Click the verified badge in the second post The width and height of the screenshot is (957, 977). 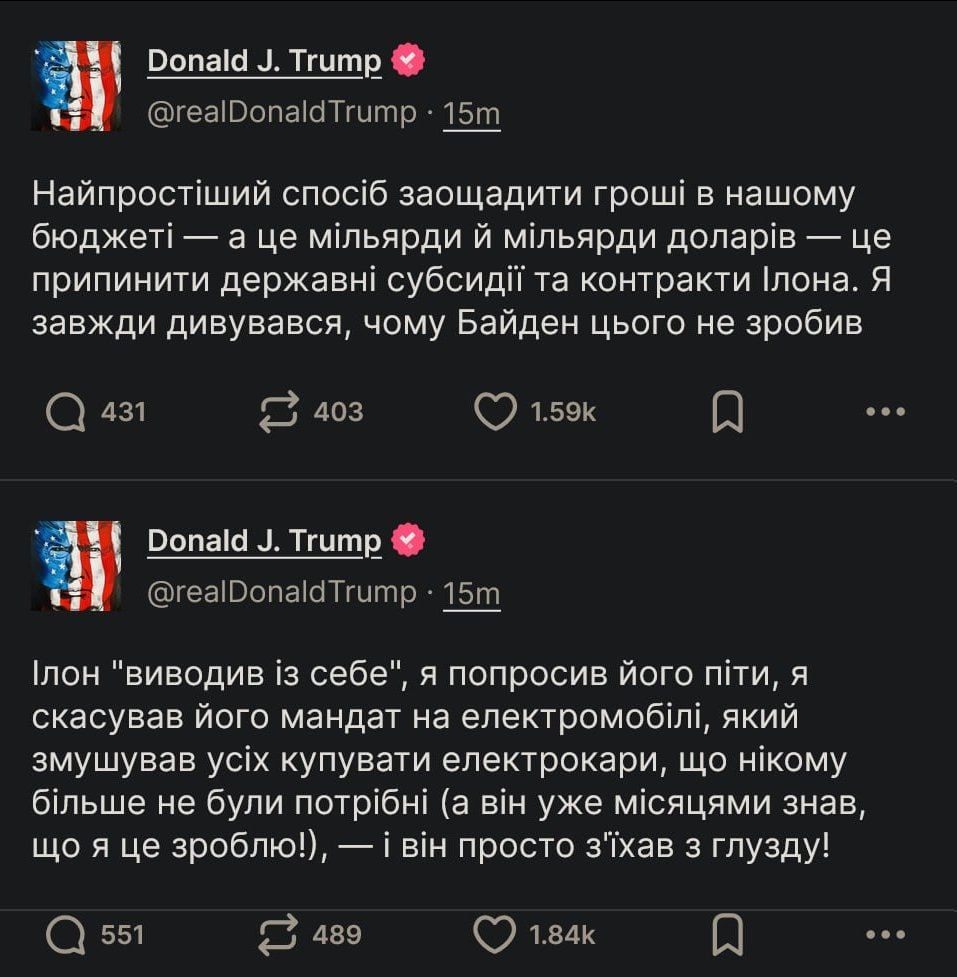[409, 541]
